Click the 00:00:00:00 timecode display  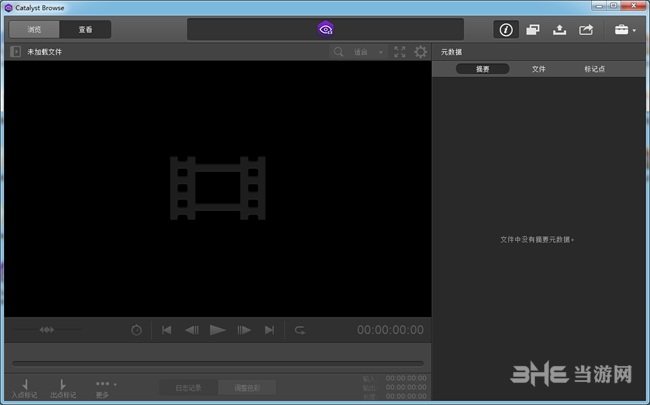click(x=390, y=330)
